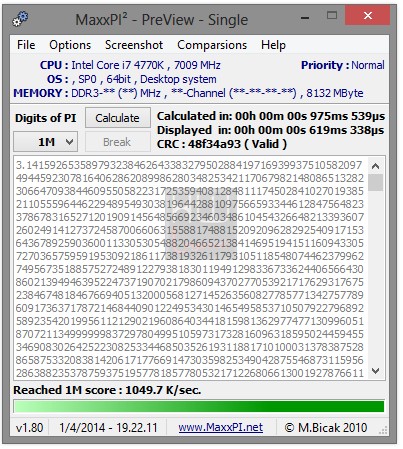Click the Break button
Viewport: 403px width, 449px height.
pyautogui.click(x=118, y=142)
